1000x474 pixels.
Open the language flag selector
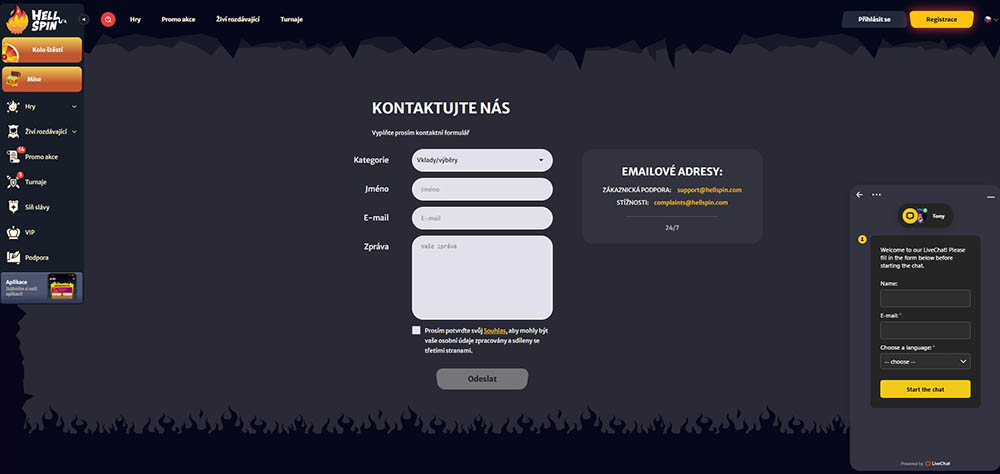tap(990, 20)
